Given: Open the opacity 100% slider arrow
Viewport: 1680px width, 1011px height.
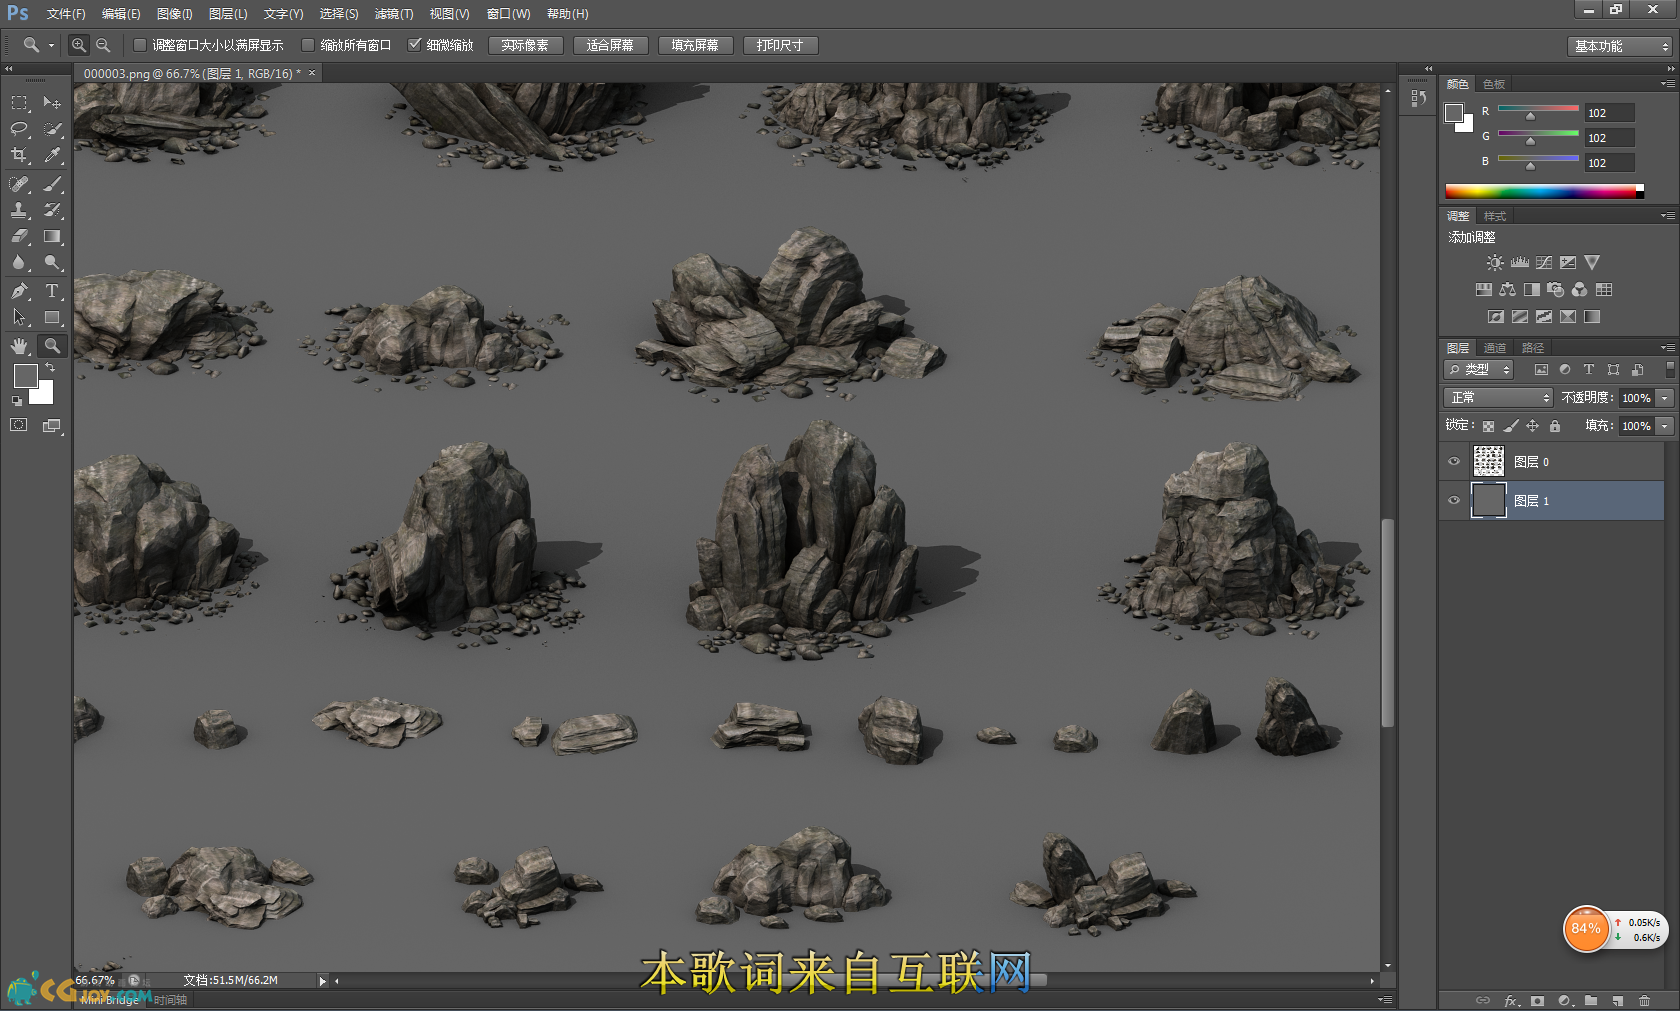Looking at the screenshot, I should tap(1665, 398).
